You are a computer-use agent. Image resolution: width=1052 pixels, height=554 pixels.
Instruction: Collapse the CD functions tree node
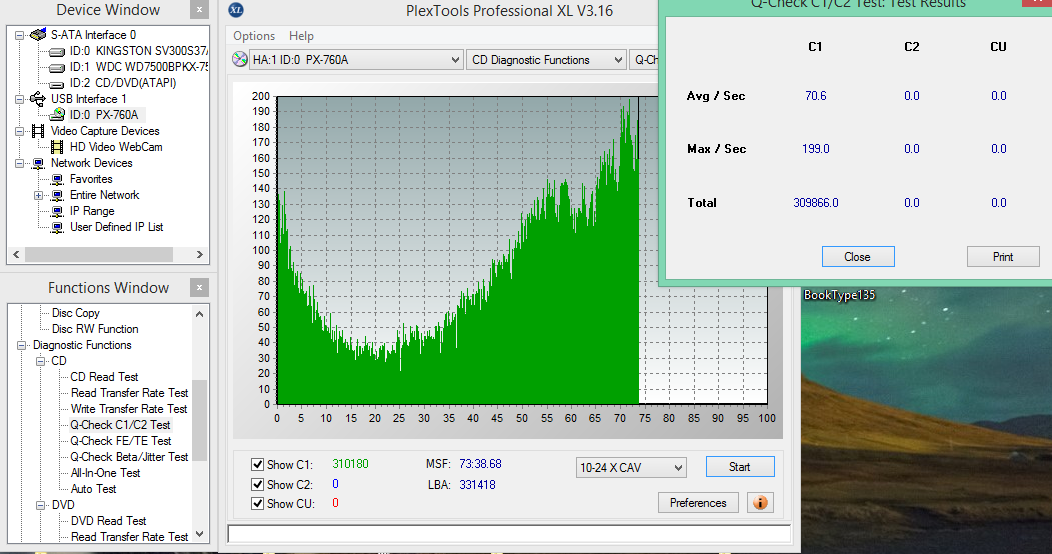coord(40,362)
